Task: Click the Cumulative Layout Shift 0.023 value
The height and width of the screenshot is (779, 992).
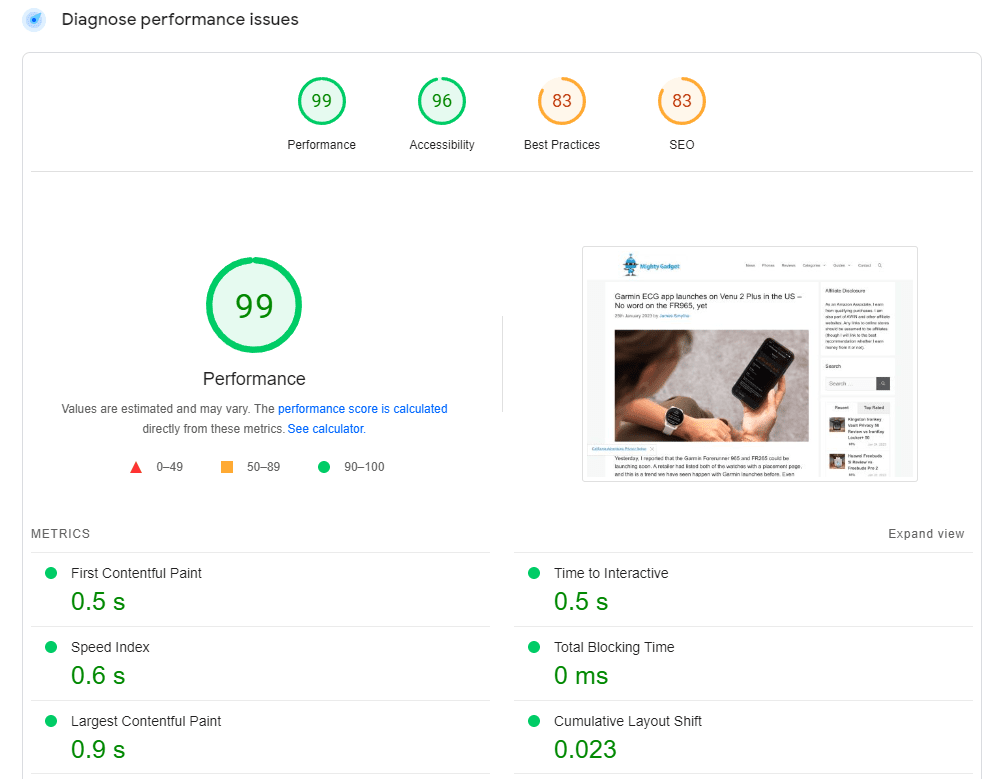Action: [585, 749]
